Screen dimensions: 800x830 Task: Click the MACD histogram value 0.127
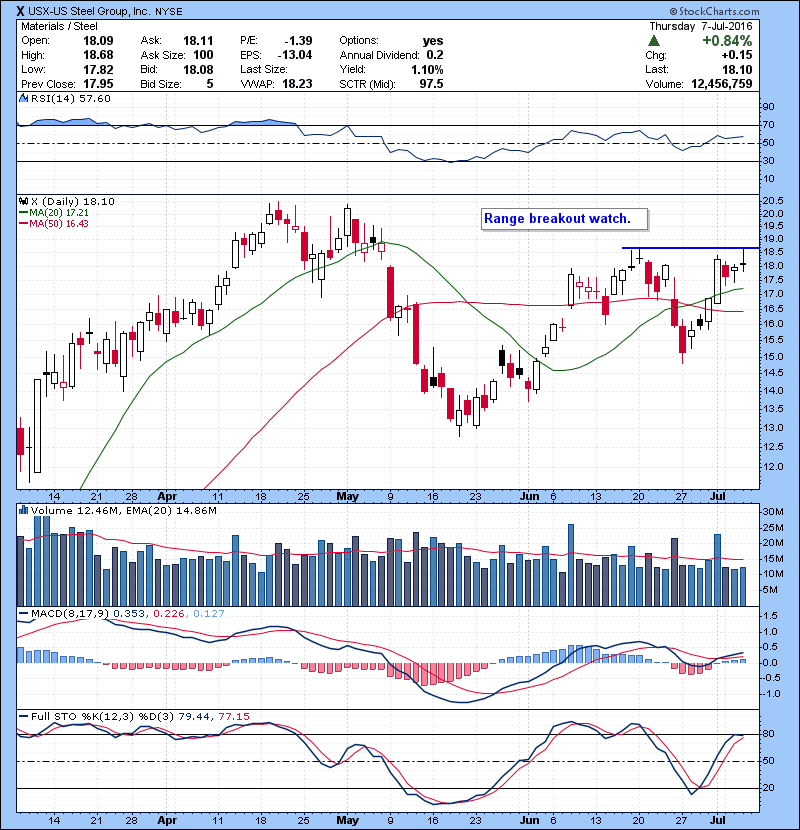point(209,614)
